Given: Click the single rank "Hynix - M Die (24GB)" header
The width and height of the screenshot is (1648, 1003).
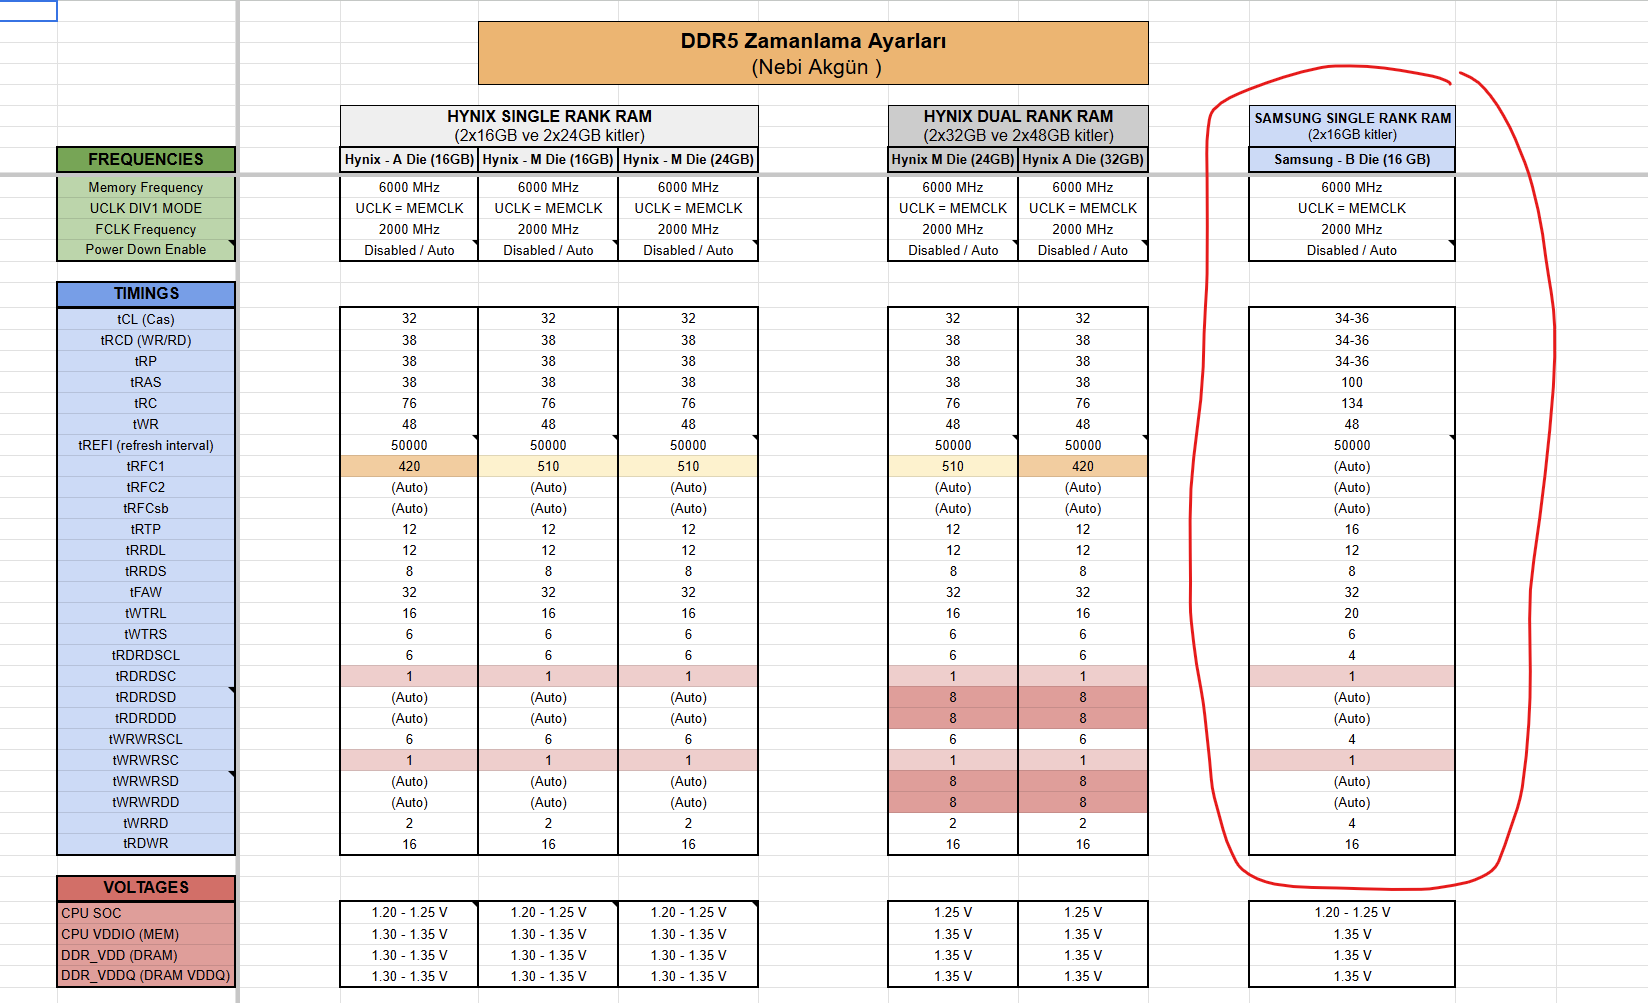Looking at the screenshot, I should coord(688,159).
